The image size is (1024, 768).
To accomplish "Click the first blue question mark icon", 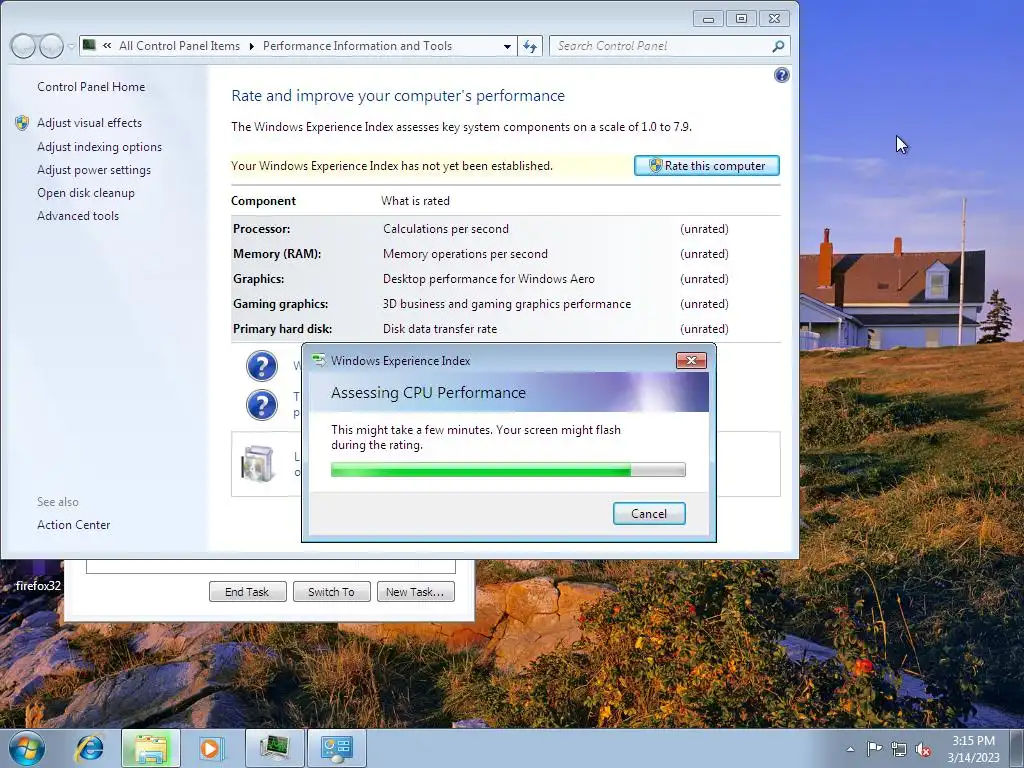I will point(262,366).
